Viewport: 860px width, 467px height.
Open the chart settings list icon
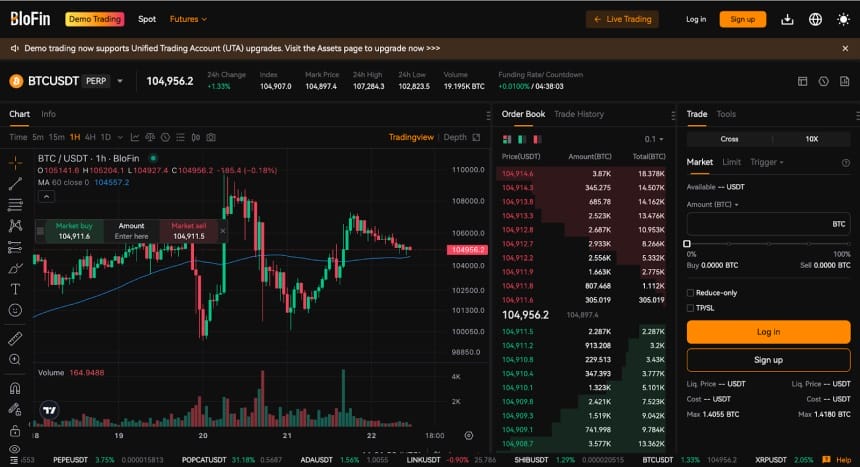coord(180,137)
